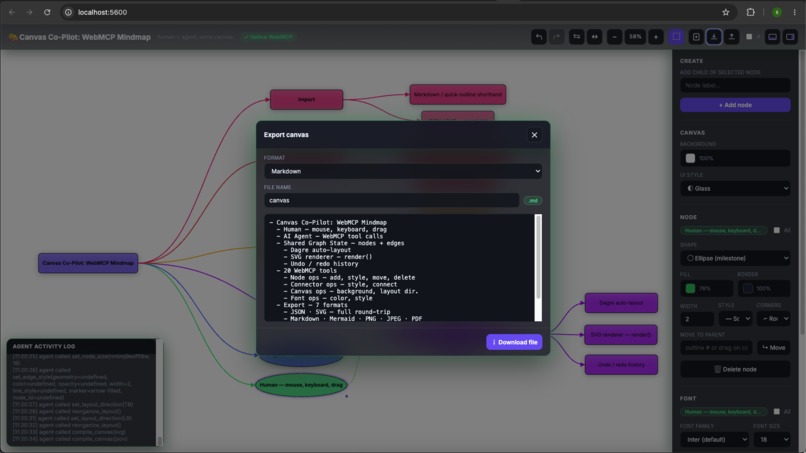Image resolution: width=806 pixels, height=453 pixels.
Task: Open the Shape Ellipse (milestone) dropdown
Action: 735,258
